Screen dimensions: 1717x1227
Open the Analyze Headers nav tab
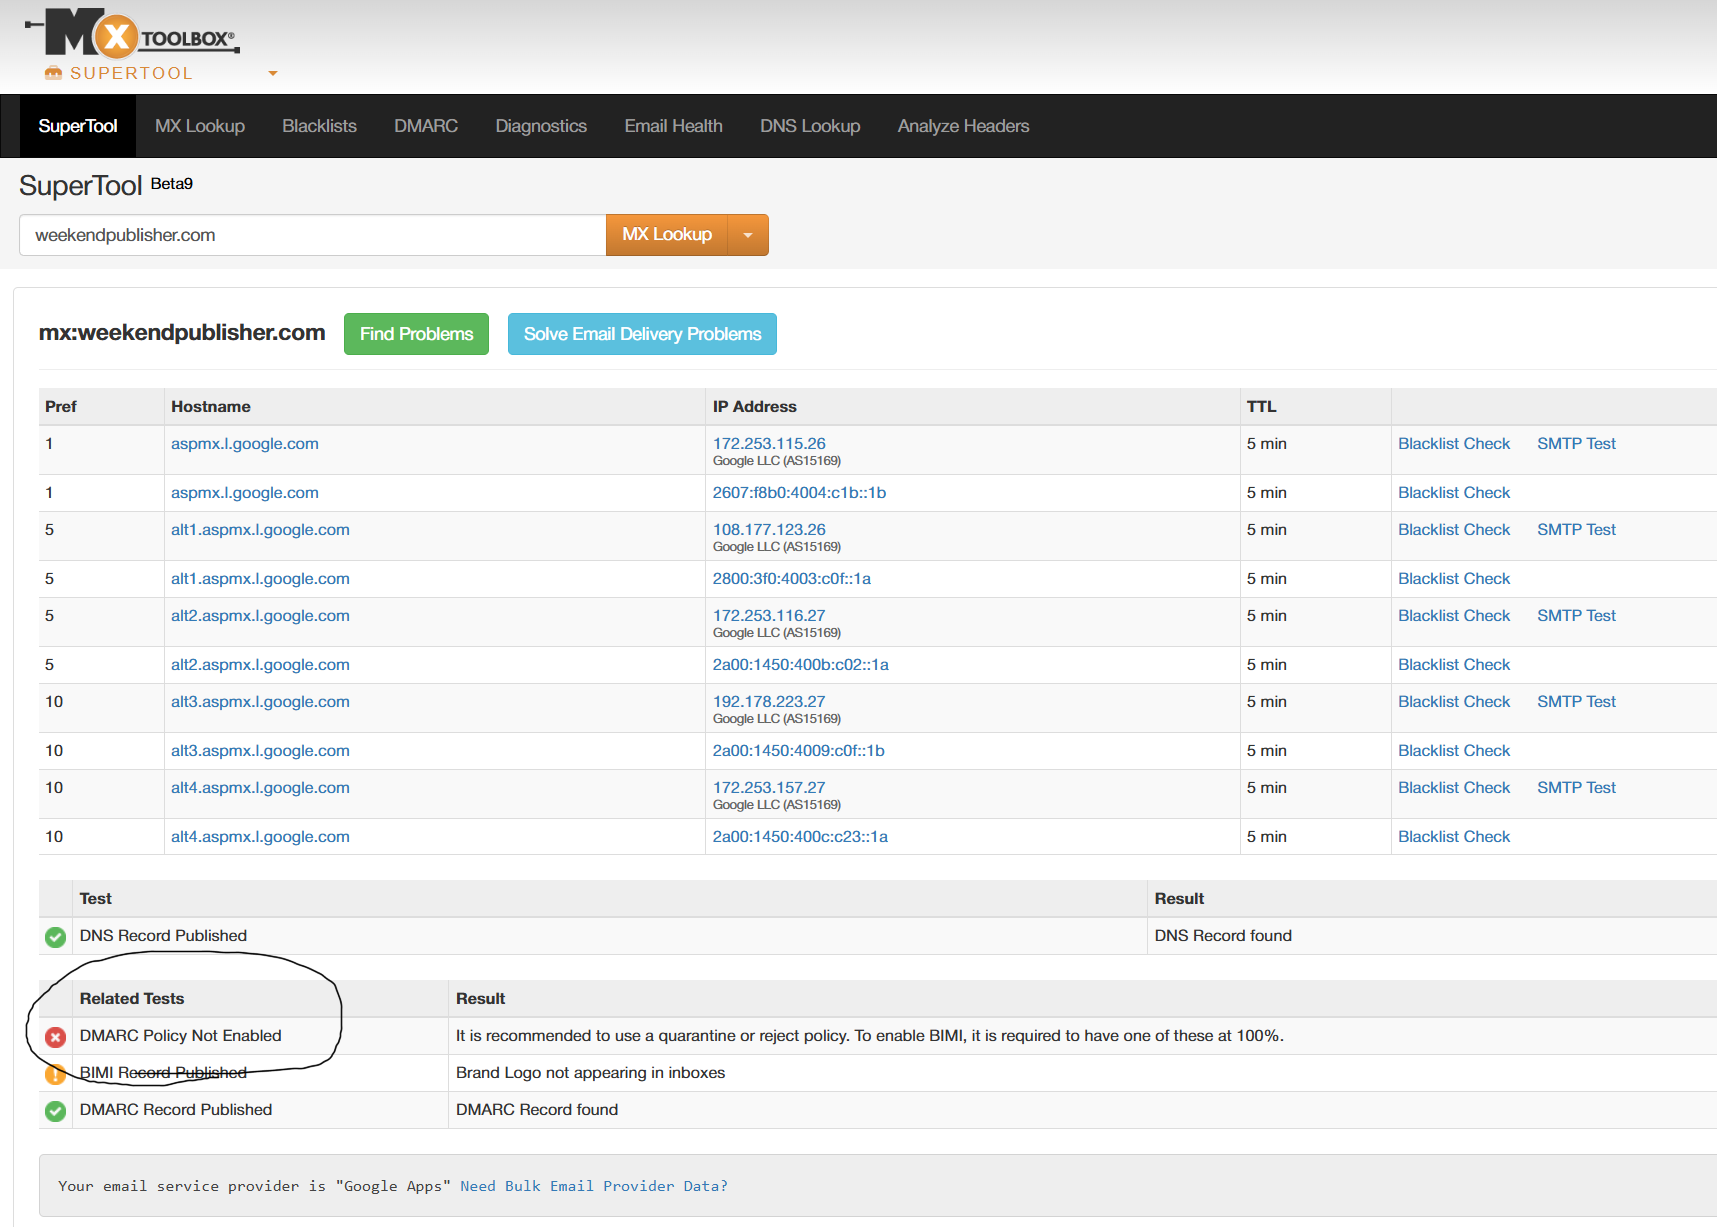[963, 126]
